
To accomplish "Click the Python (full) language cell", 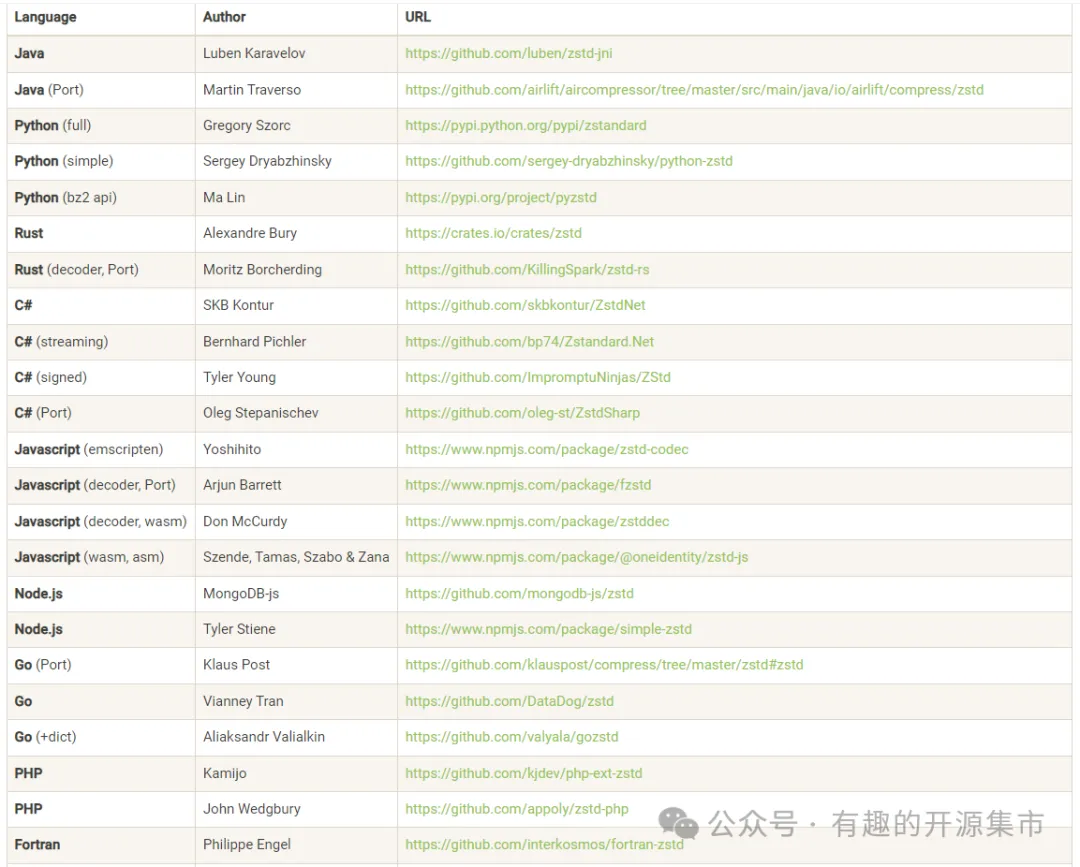I will click(x=101, y=125).
